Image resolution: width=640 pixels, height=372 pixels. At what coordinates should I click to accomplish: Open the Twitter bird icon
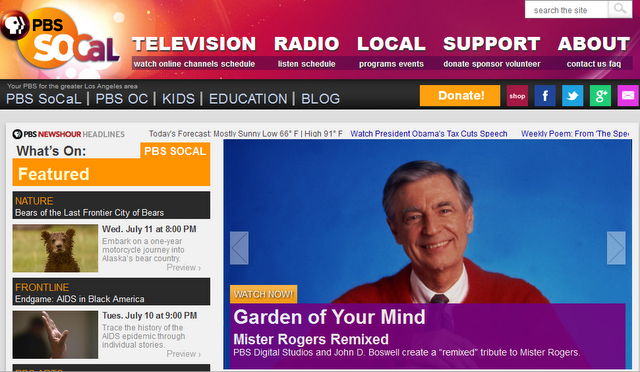click(572, 96)
